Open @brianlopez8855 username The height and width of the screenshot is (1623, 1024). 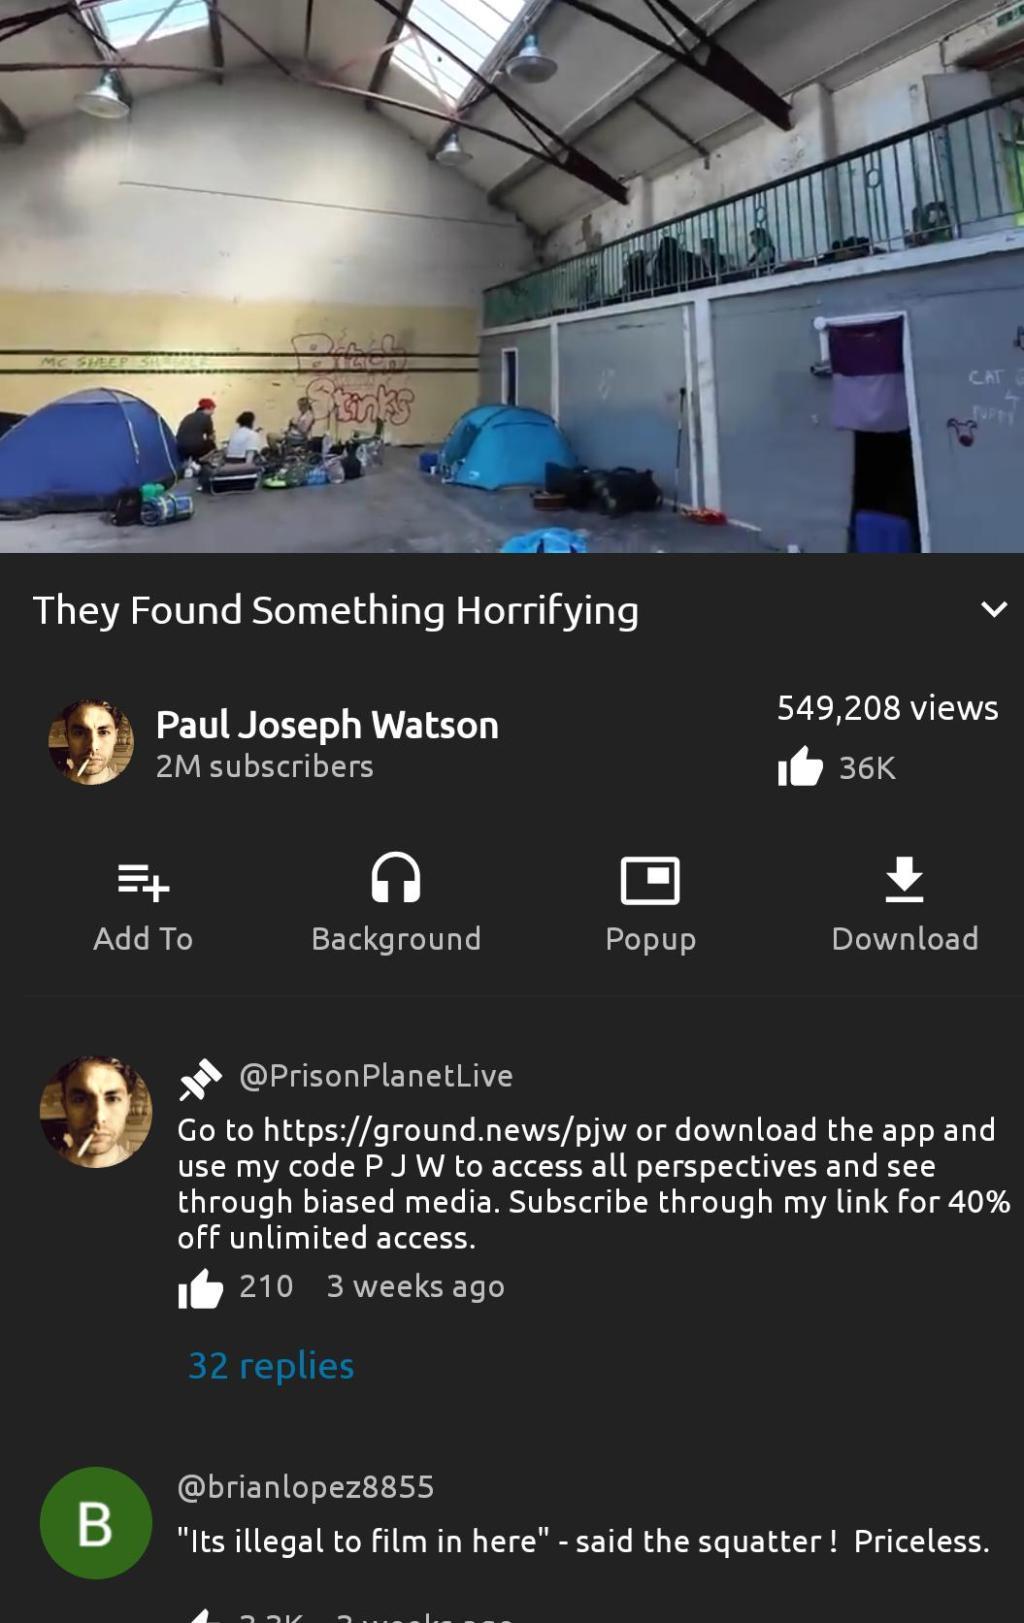(x=306, y=1487)
